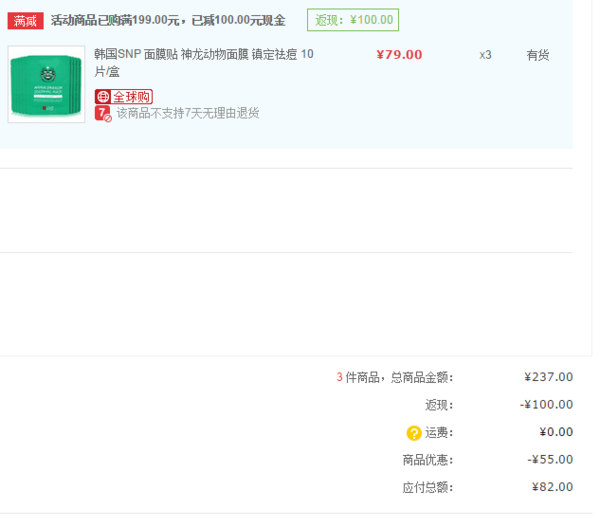Click the red 满减 promotion tag
600x527 pixels.
pyautogui.click(x=26, y=20)
